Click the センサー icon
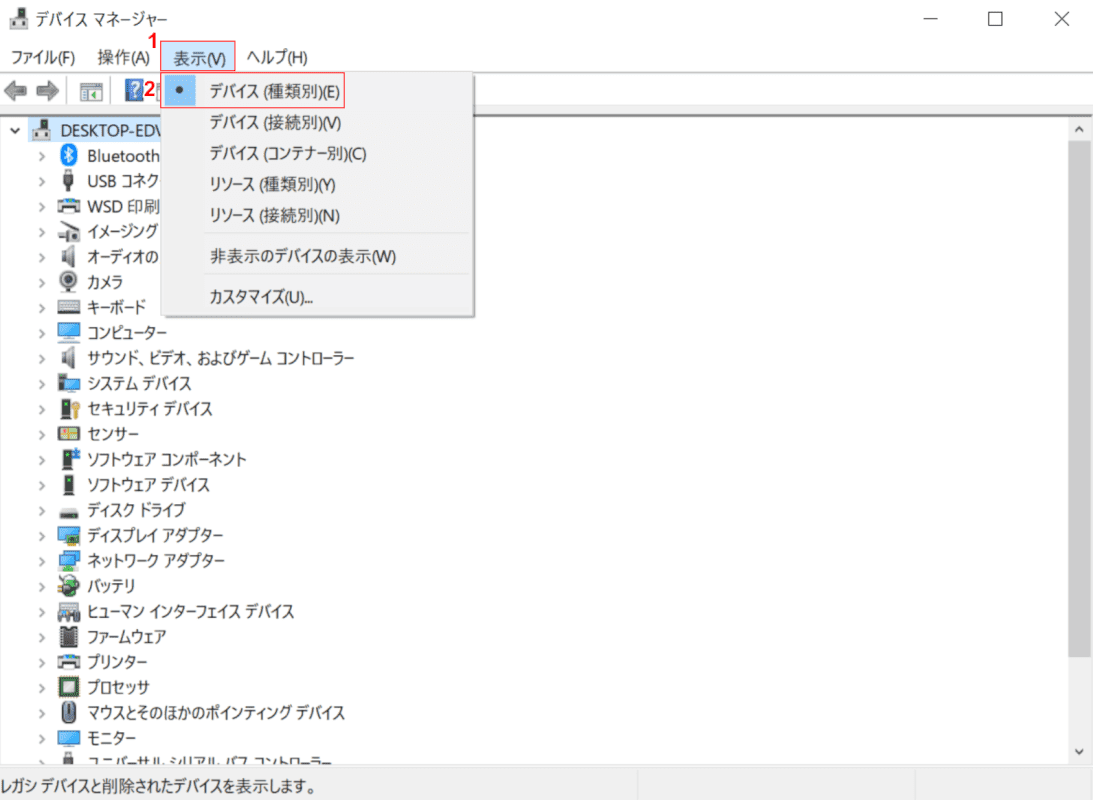 click(68, 433)
